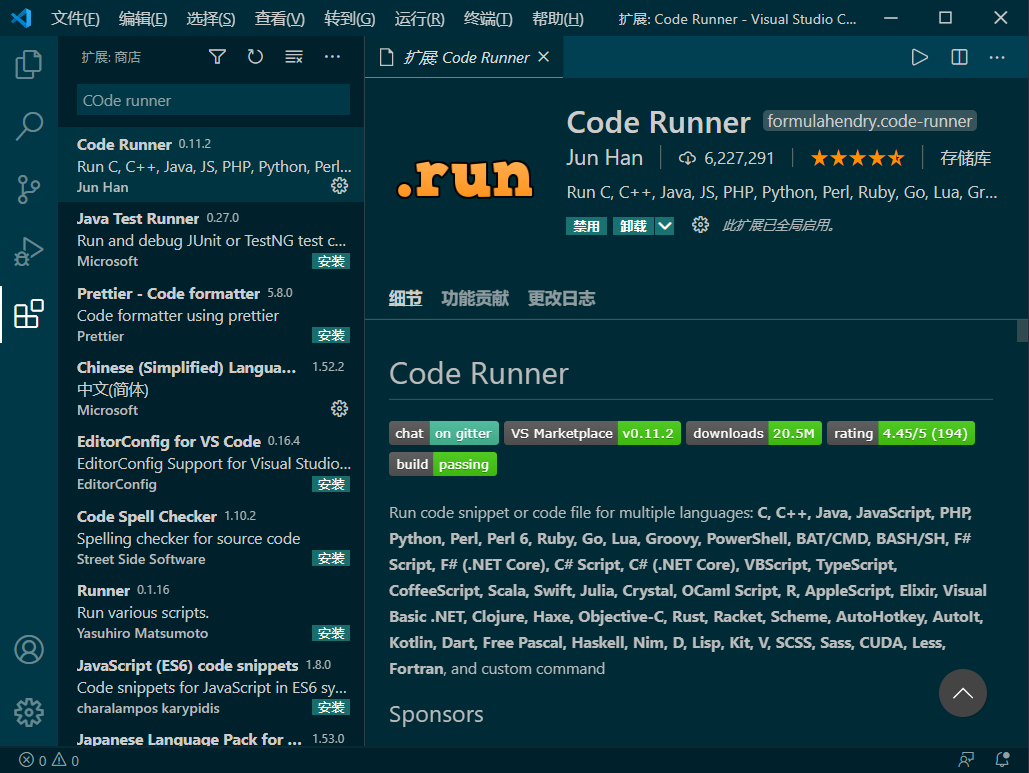Install EditorConfig for VS Code
The width and height of the screenshot is (1029, 773).
pos(331,484)
